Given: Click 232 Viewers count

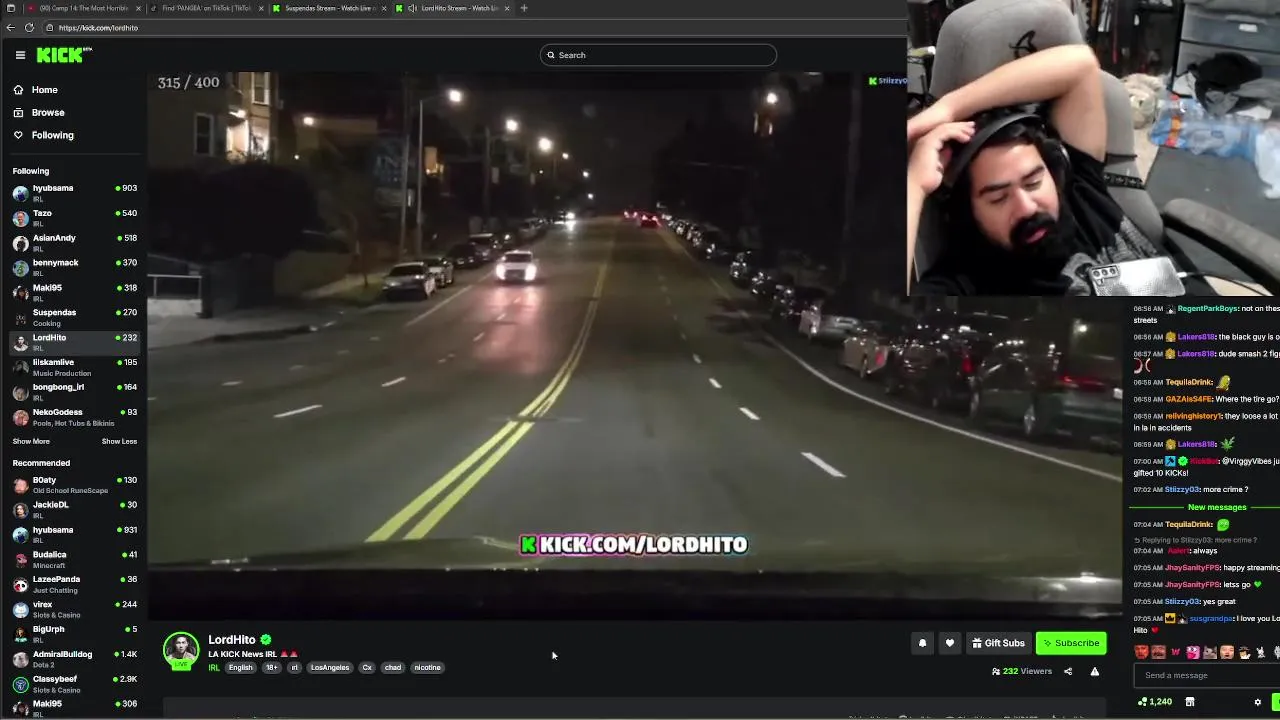Looking at the screenshot, I should [x=1022, y=671].
